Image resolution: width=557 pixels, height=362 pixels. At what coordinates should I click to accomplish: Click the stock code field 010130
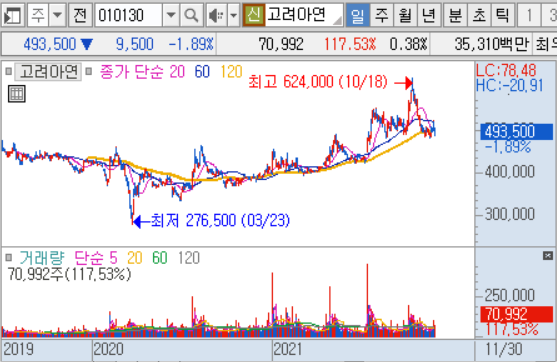pyautogui.click(x=129, y=15)
